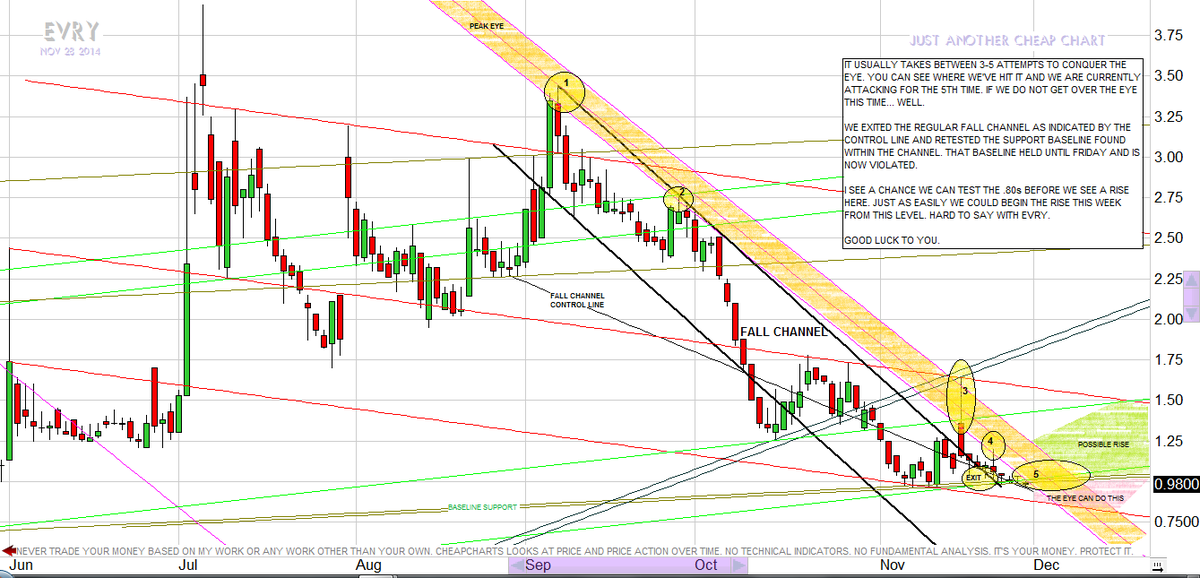Viewport: 1200px width, 578px height.
Task: Click the yellow ellipse numbered 5
Action: [1050, 474]
